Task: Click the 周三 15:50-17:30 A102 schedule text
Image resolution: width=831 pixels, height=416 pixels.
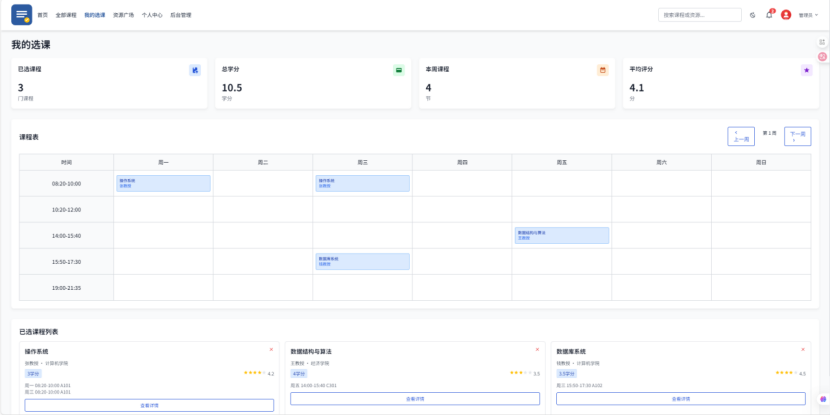Action: pyautogui.click(x=579, y=385)
